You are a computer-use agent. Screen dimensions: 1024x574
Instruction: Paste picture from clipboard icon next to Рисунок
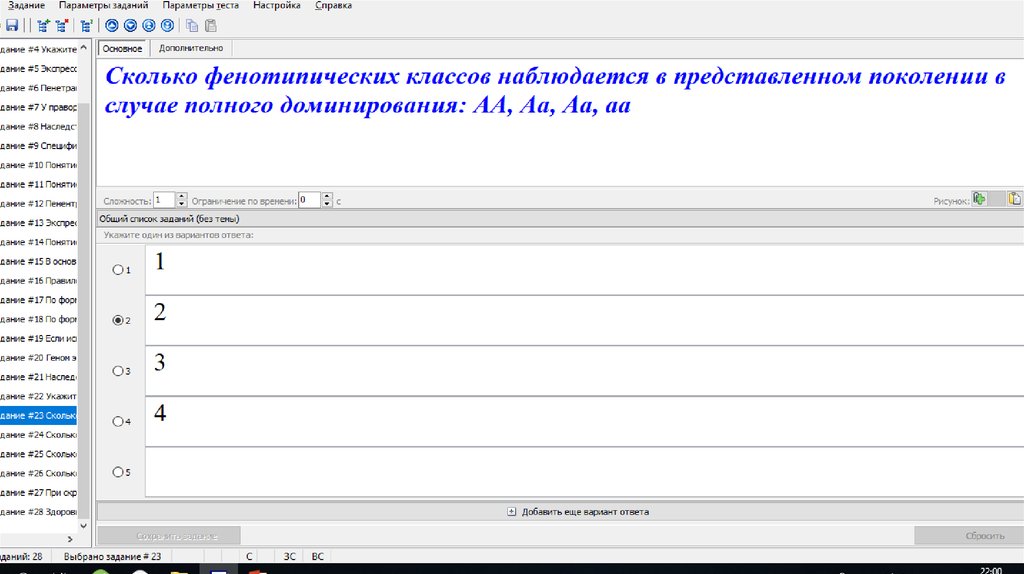pos(1015,199)
